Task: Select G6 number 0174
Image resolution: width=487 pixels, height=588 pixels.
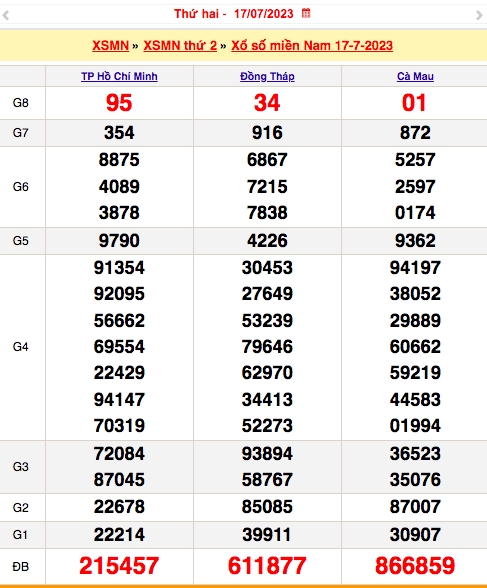Action: [415, 213]
